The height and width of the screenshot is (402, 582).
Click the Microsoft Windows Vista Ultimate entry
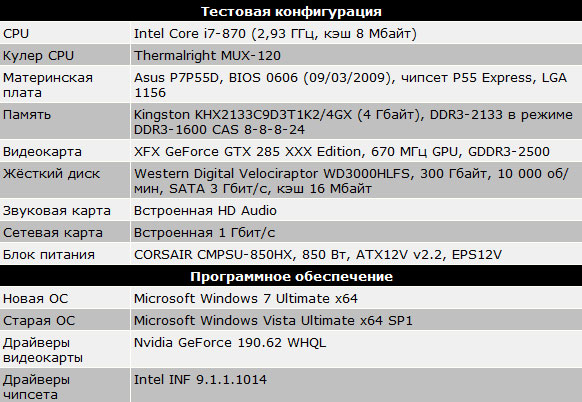point(273,320)
